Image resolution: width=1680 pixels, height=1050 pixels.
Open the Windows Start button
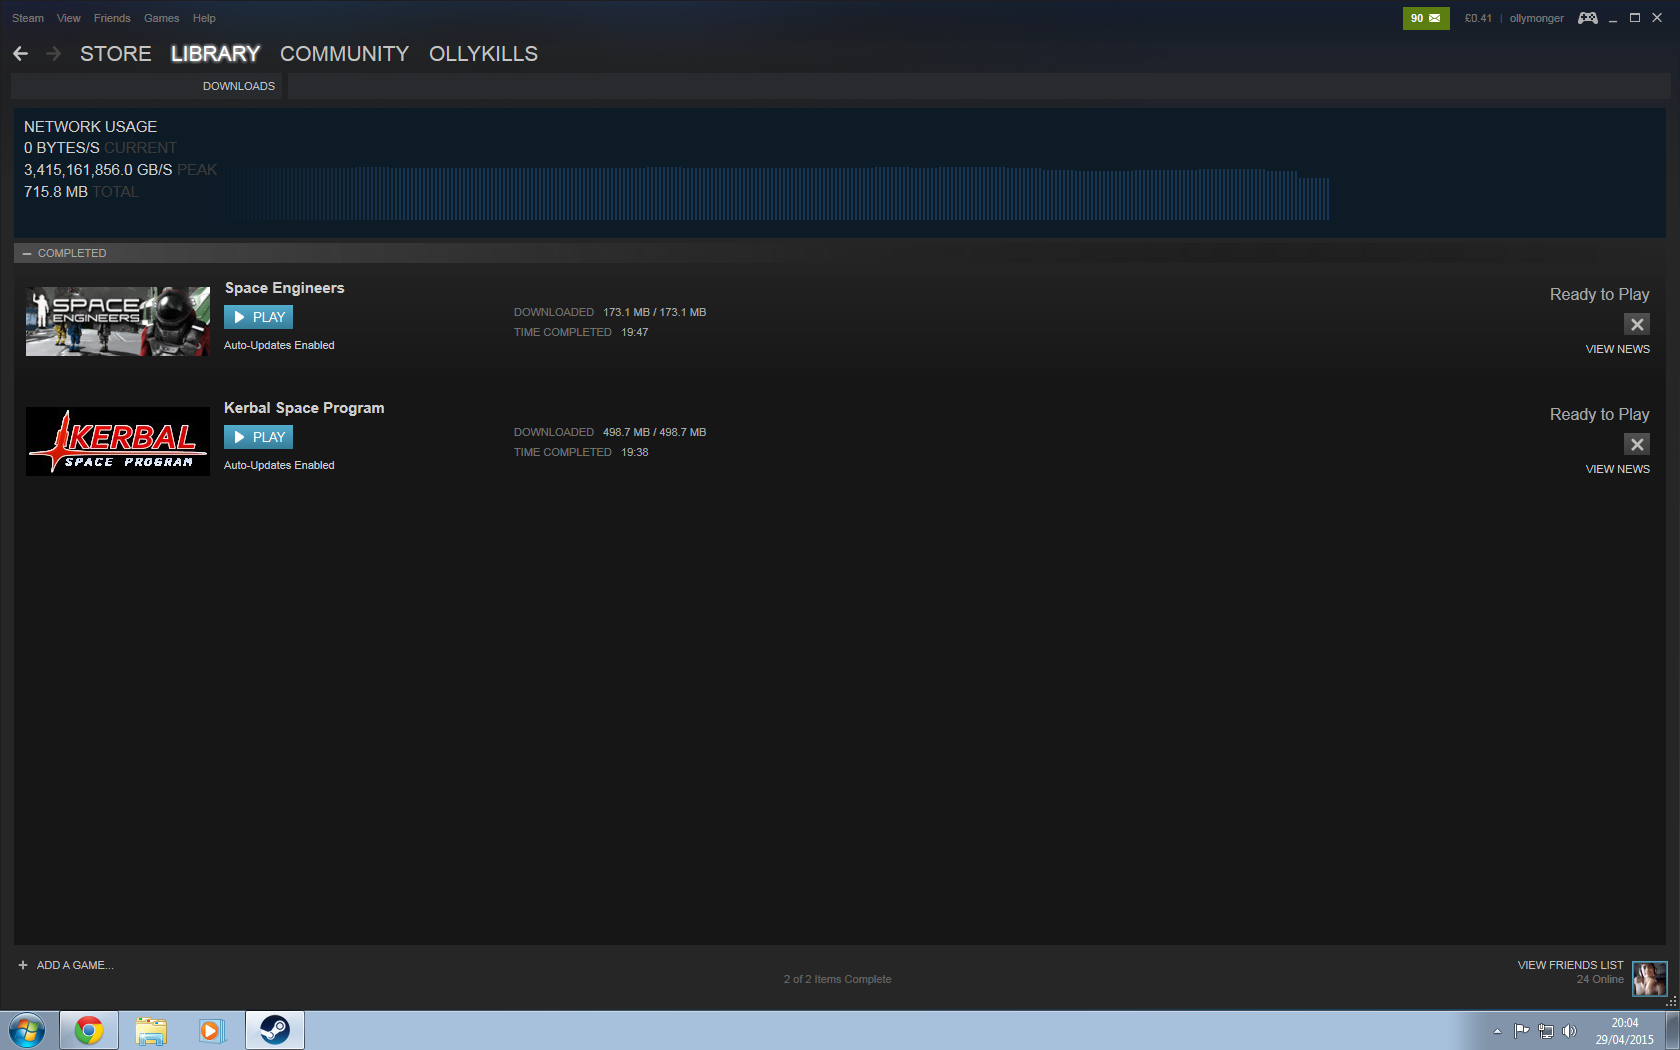tap(27, 1030)
